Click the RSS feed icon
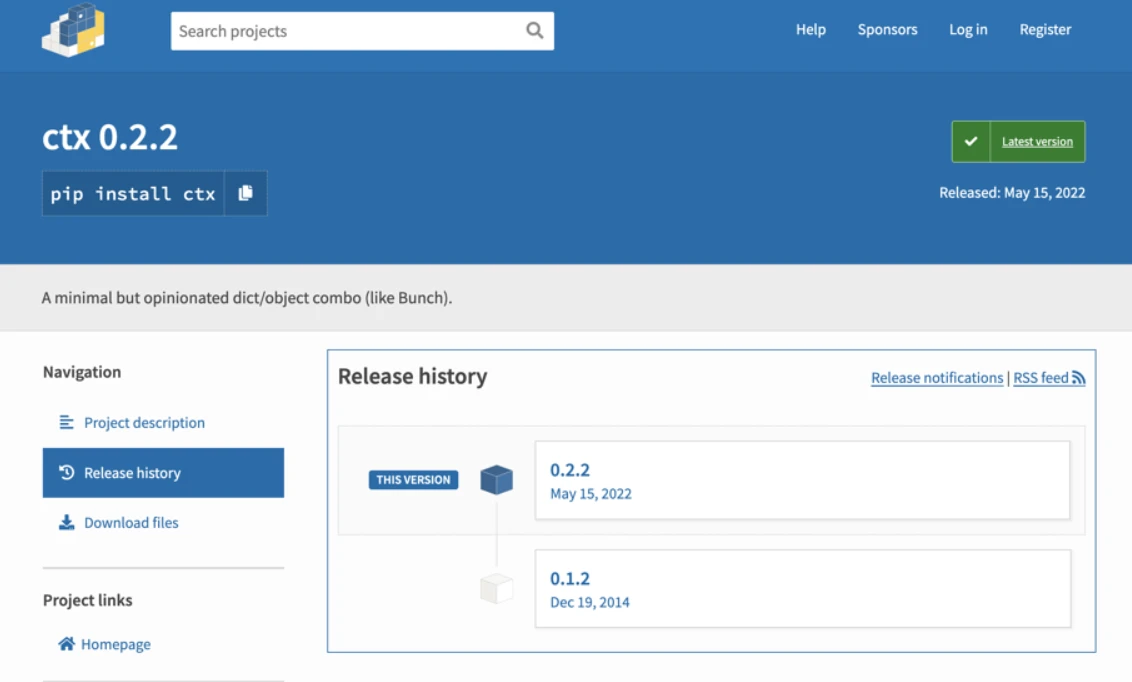This screenshot has height=682, width=1132. pyautogui.click(x=1078, y=378)
